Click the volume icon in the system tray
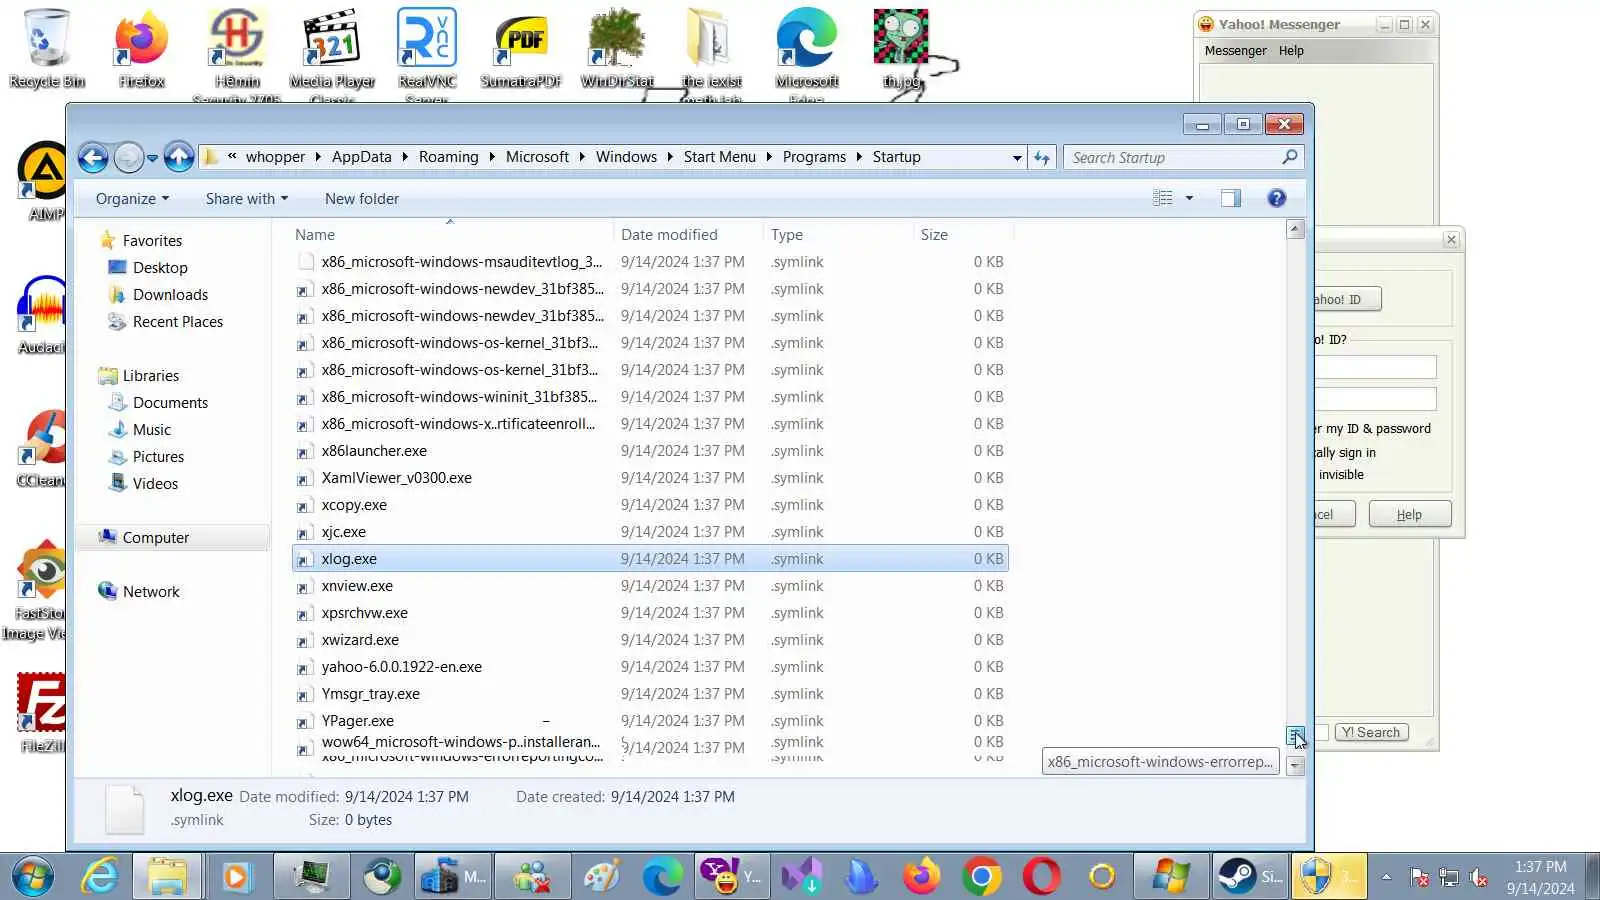Viewport: 1600px width, 900px height. point(1478,878)
